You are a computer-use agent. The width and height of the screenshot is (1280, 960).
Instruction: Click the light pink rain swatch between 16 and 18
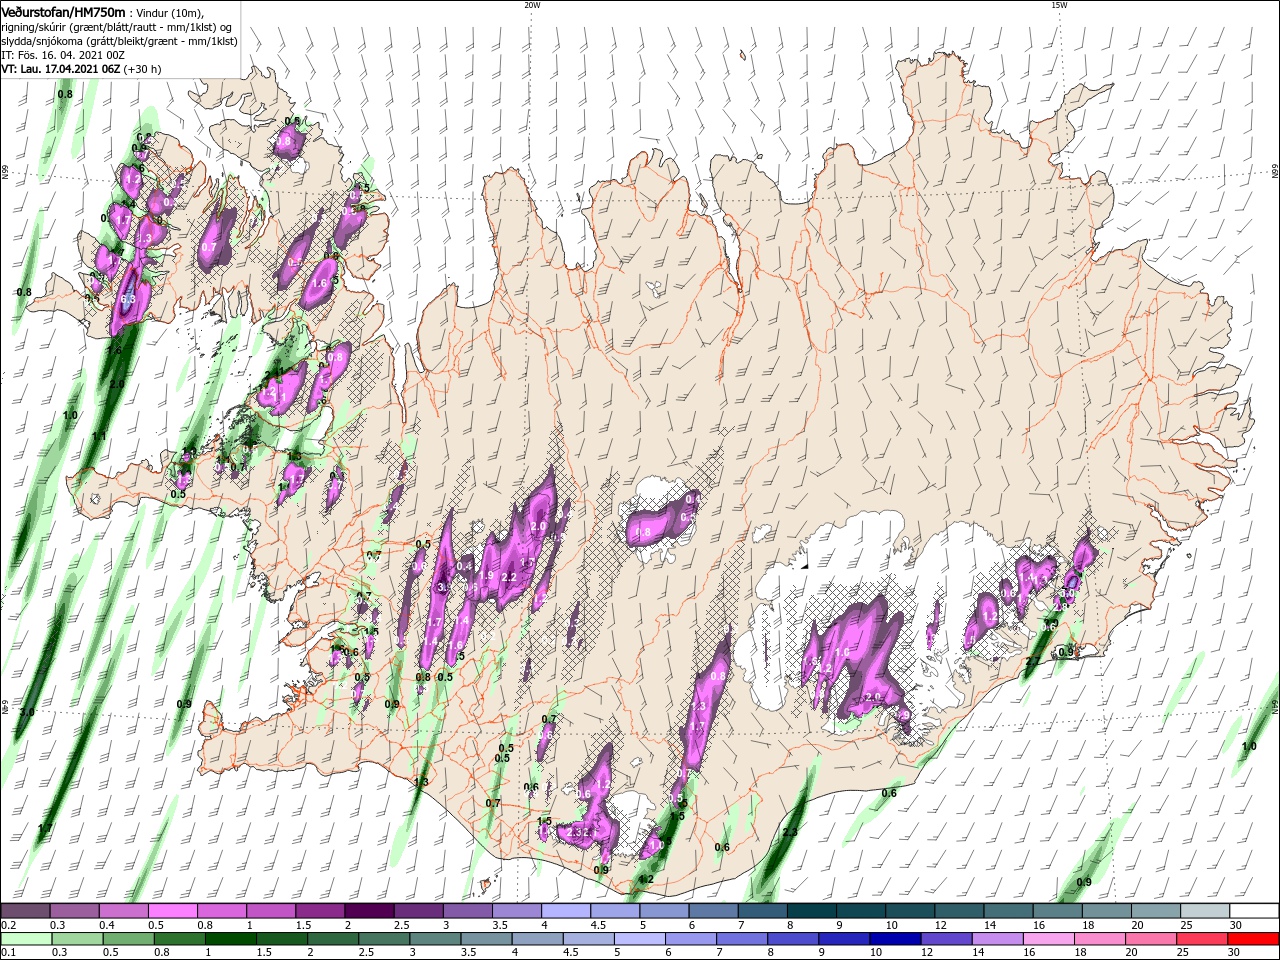coord(1047,939)
